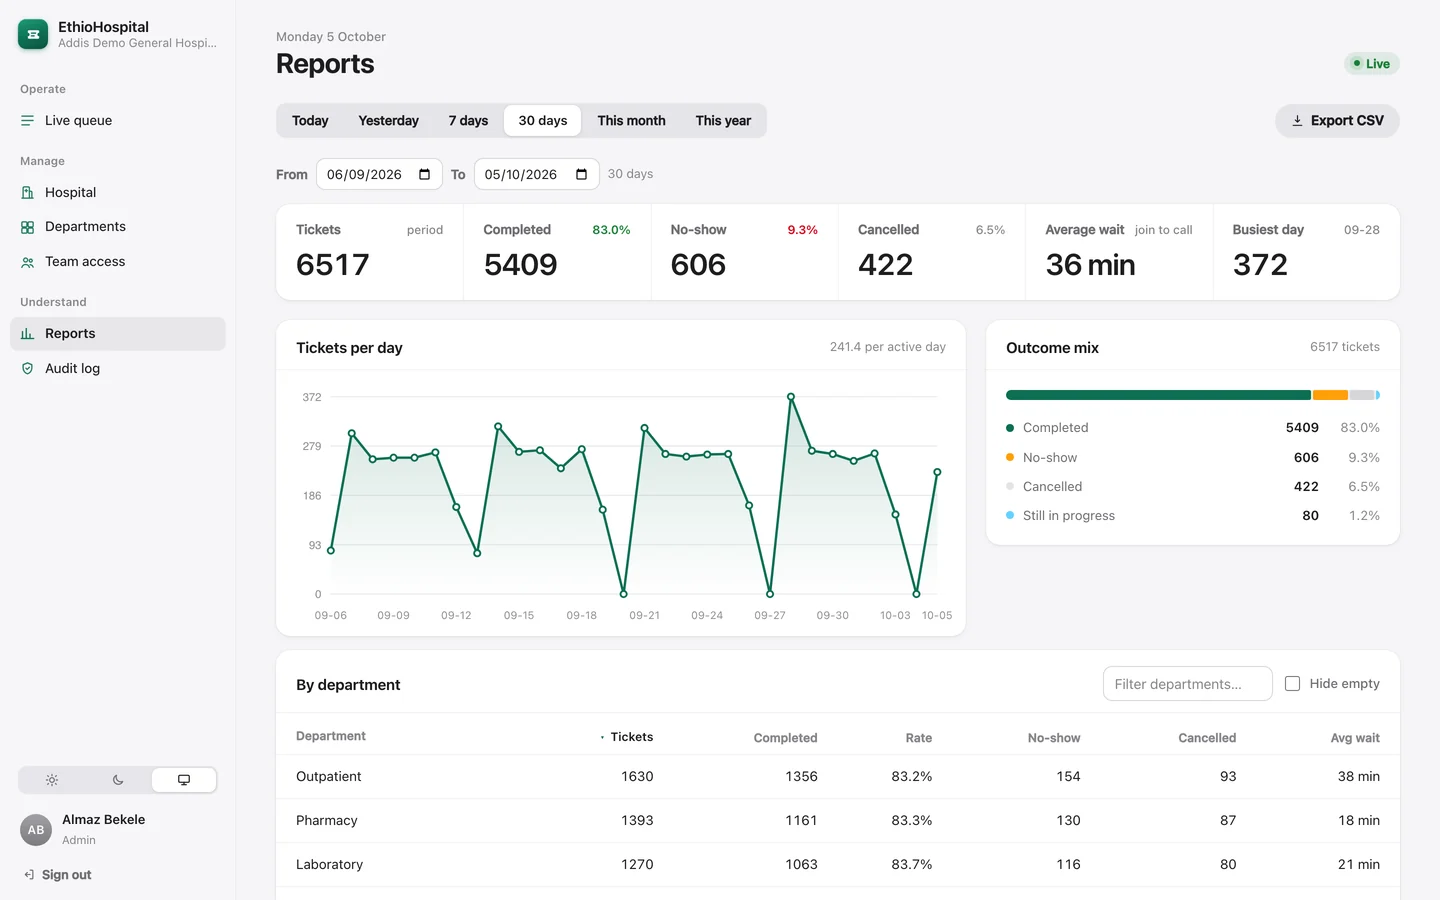Click the From date field 06/09/2026
This screenshot has width=1440, height=900.
(x=379, y=174)
